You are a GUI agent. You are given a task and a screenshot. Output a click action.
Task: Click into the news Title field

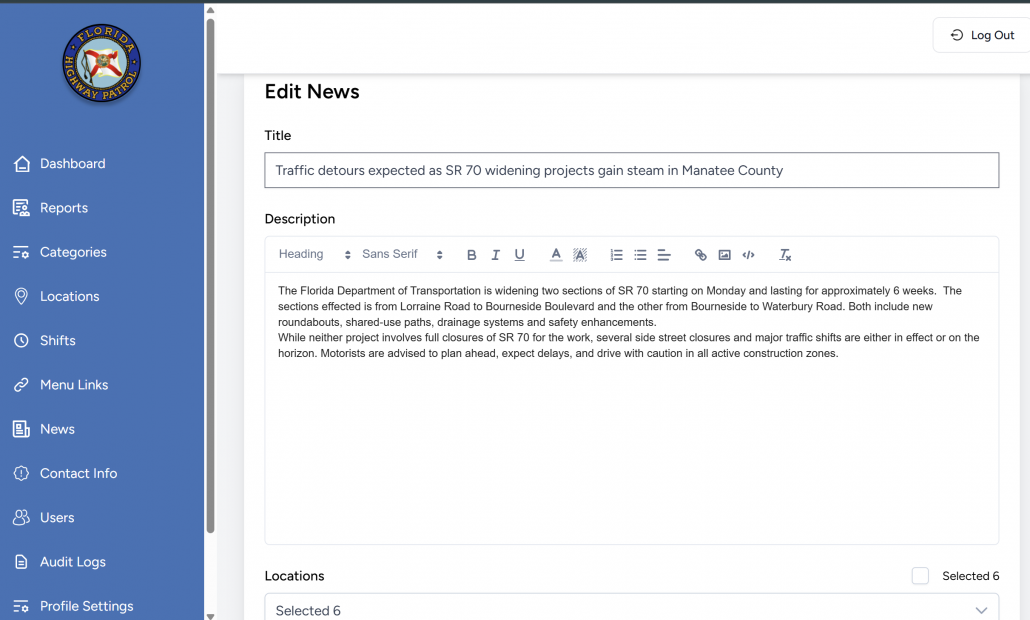pyautogui.click(x=631, y=170)
